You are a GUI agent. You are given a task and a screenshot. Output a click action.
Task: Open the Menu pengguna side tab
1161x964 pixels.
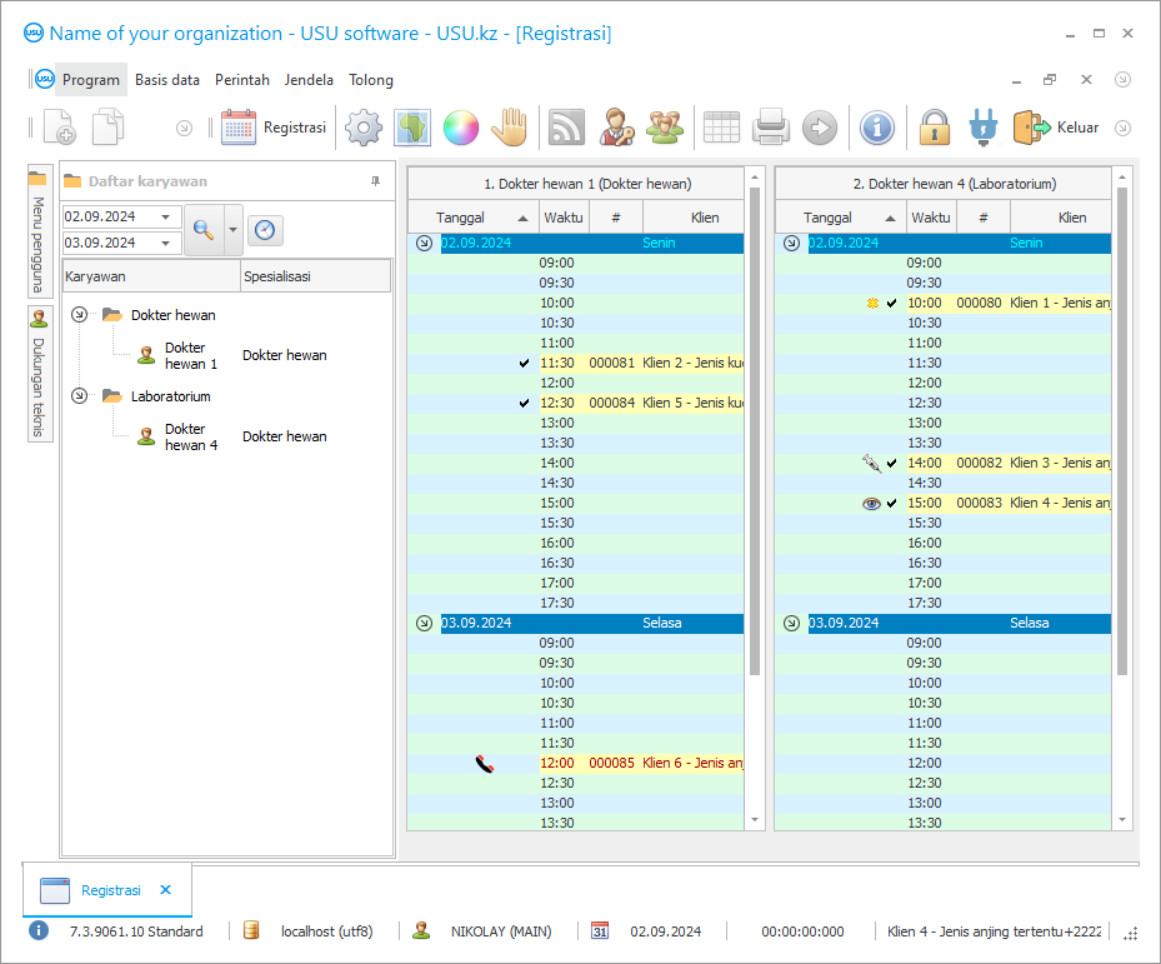coord(38,240)
